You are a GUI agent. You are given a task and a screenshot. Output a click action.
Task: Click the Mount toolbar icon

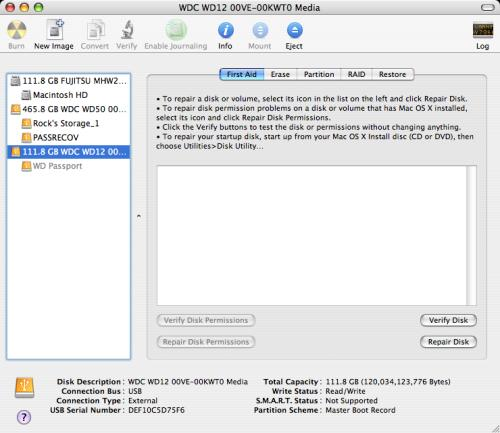click(260, 31)
